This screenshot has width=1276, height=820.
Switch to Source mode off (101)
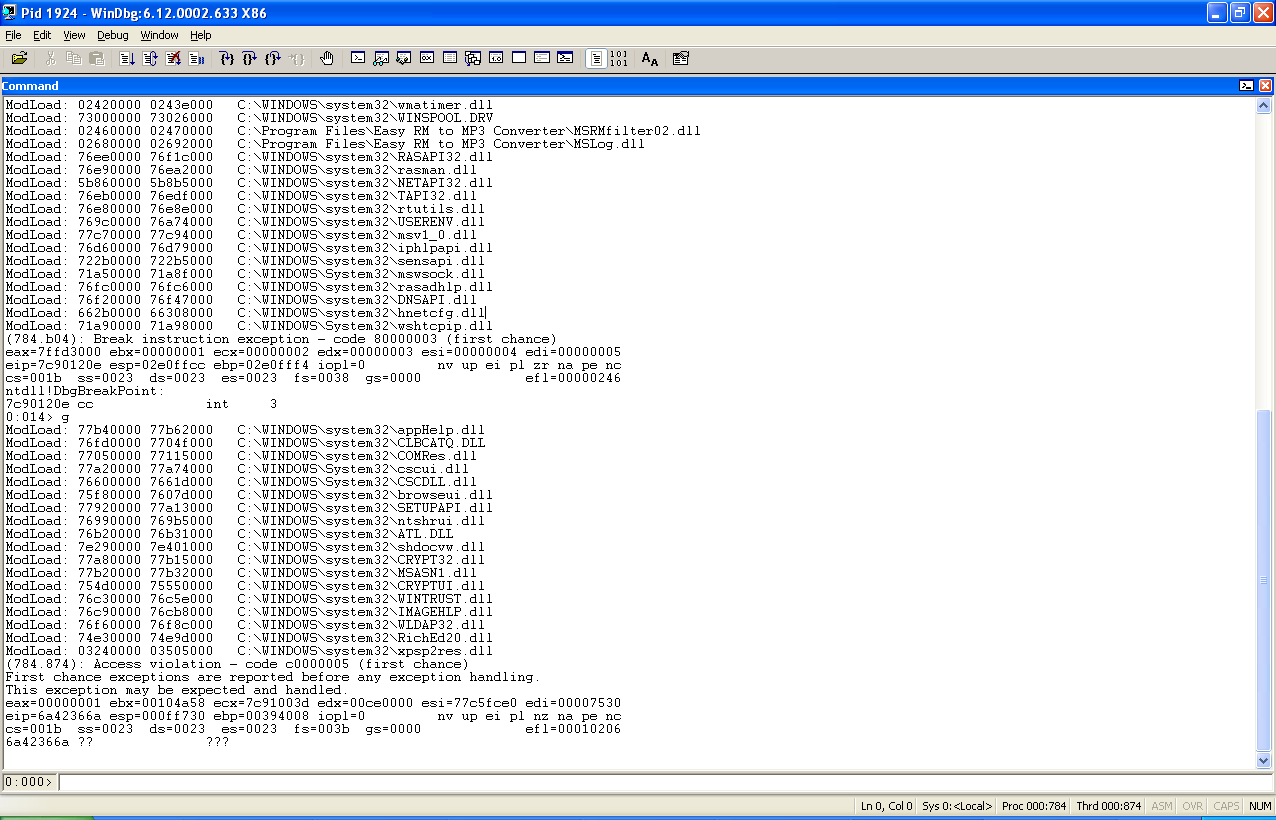click(618, 59)
